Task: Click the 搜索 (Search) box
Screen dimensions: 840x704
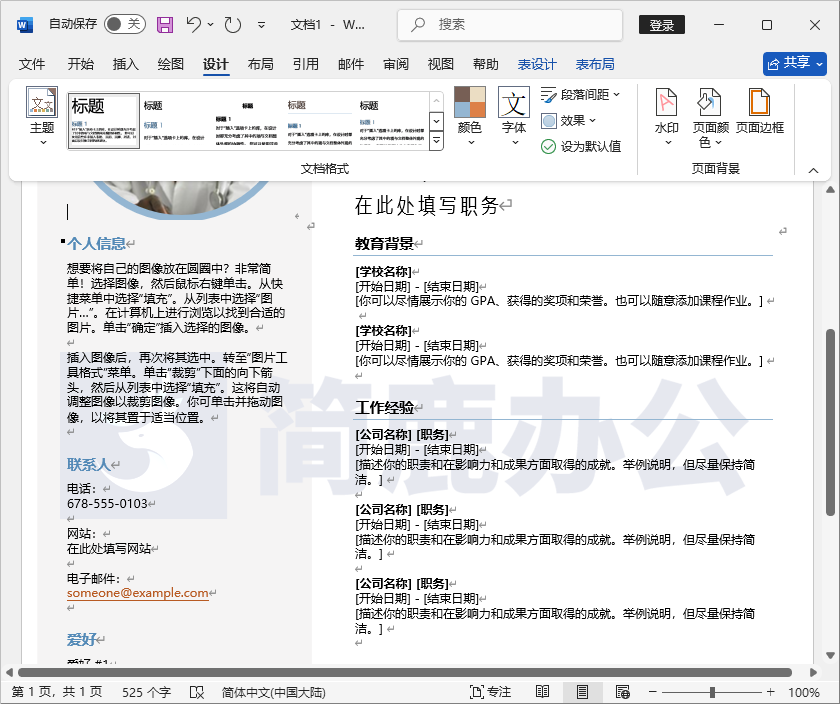Action: 510,24
